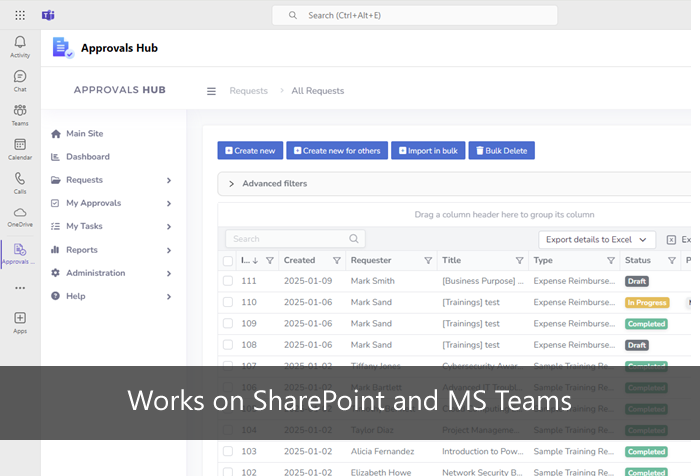
Task: Select My Tasks in the sidebar
Action: click(76, 226)
